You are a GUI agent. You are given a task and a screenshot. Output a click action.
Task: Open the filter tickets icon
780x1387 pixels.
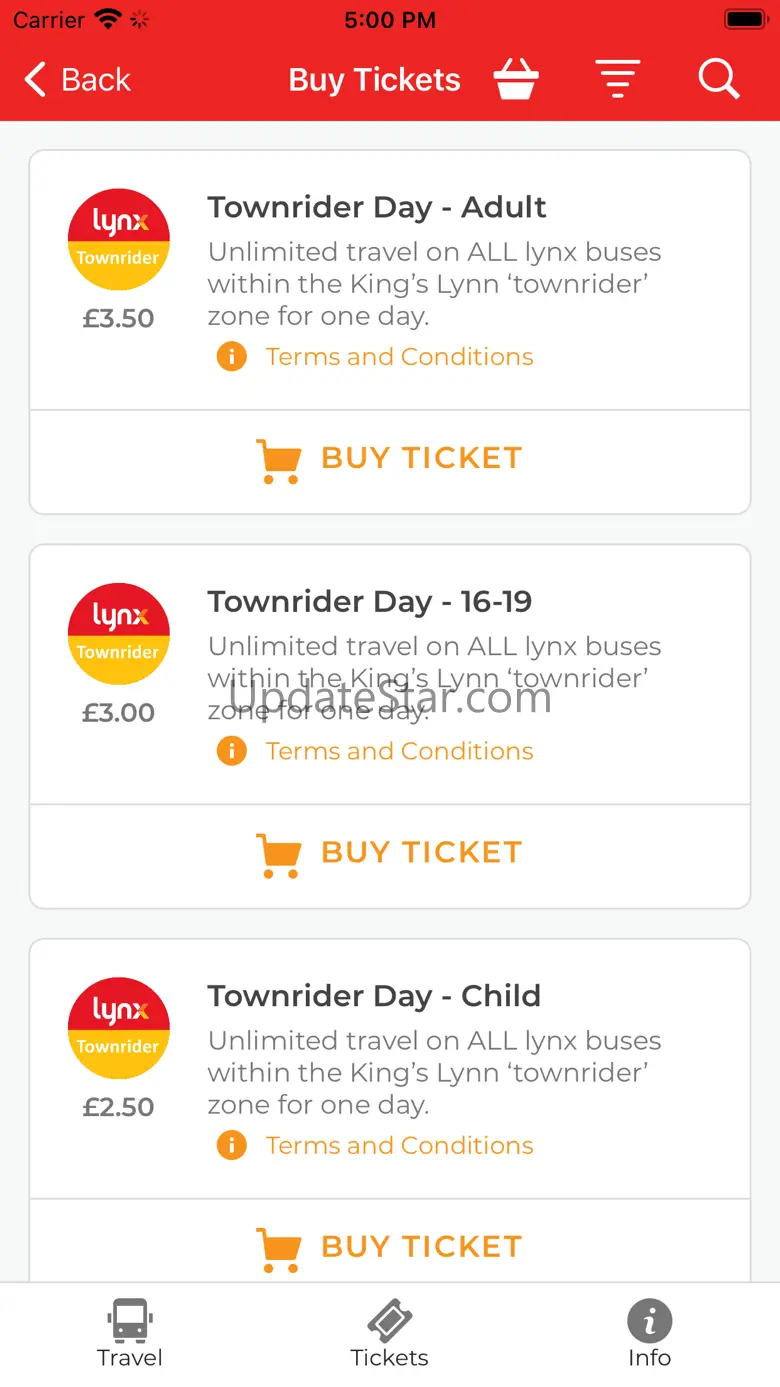coord(618,79)
